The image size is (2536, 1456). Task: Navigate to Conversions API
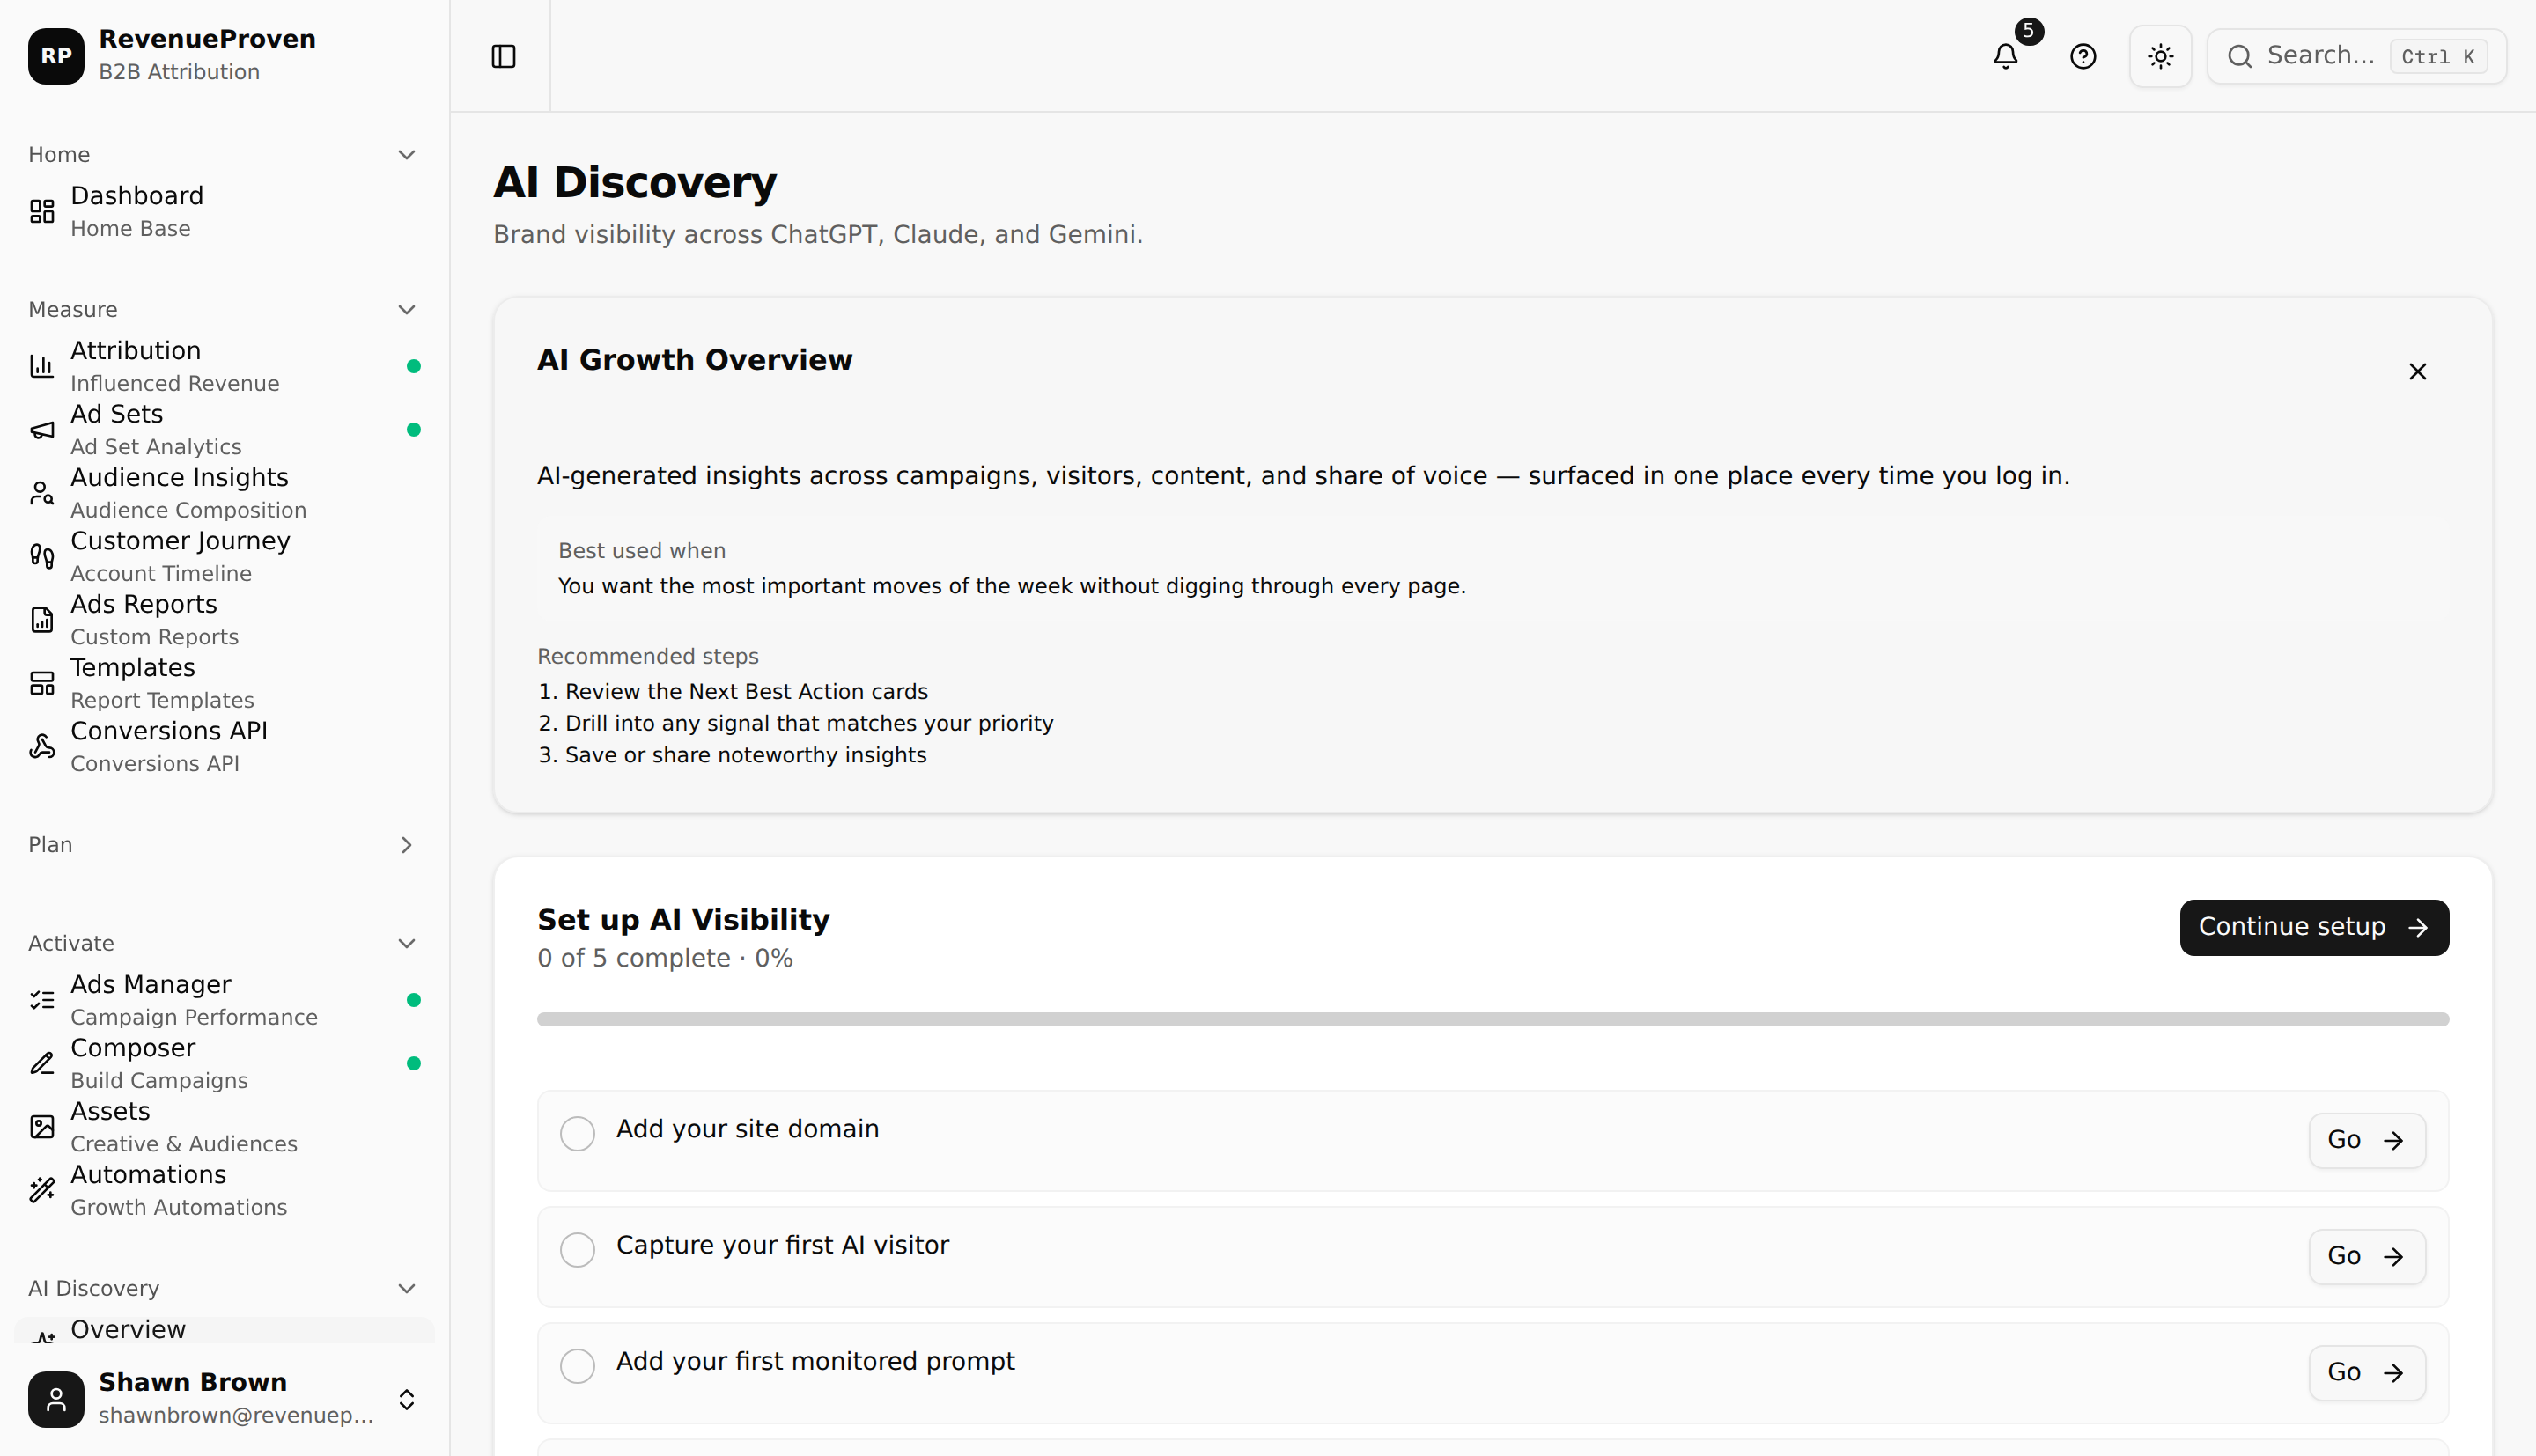224,746
